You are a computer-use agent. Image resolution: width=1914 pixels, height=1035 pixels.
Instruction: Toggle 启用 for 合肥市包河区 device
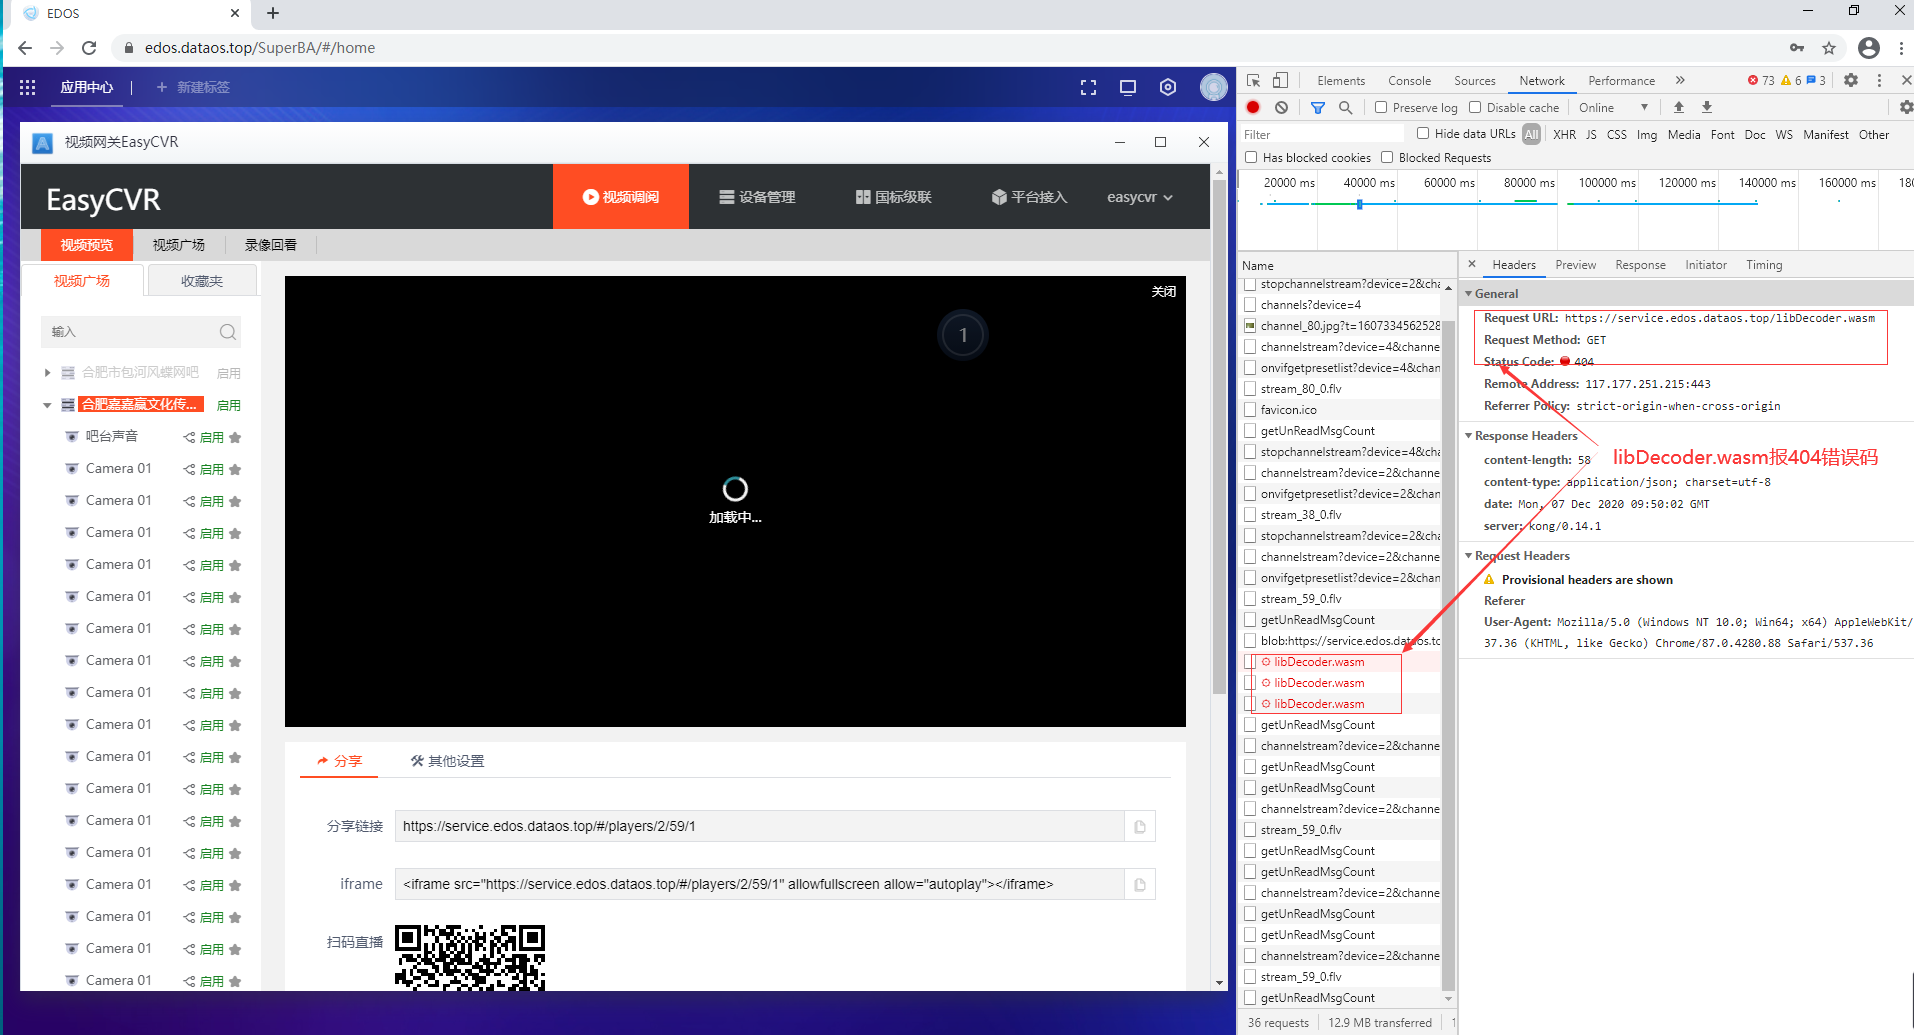[229, 373]
